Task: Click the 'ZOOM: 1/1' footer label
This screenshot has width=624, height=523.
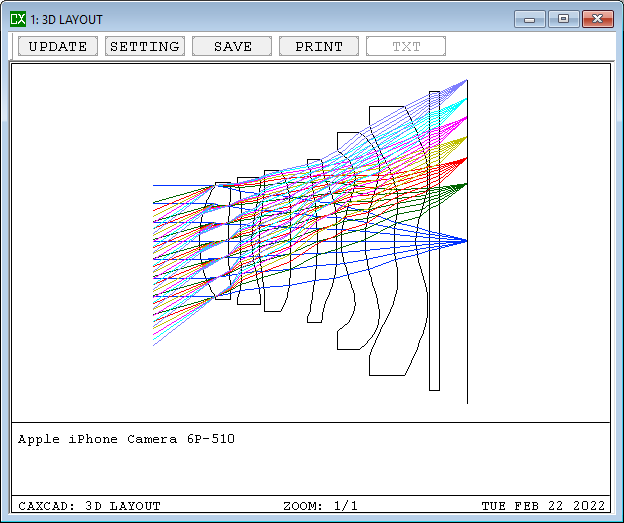Action: click(x=320, y=506)
